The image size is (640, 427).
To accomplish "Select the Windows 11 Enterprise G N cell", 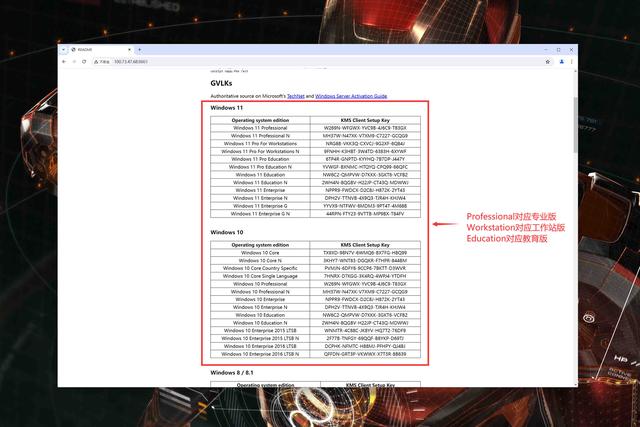I will 260,214.
